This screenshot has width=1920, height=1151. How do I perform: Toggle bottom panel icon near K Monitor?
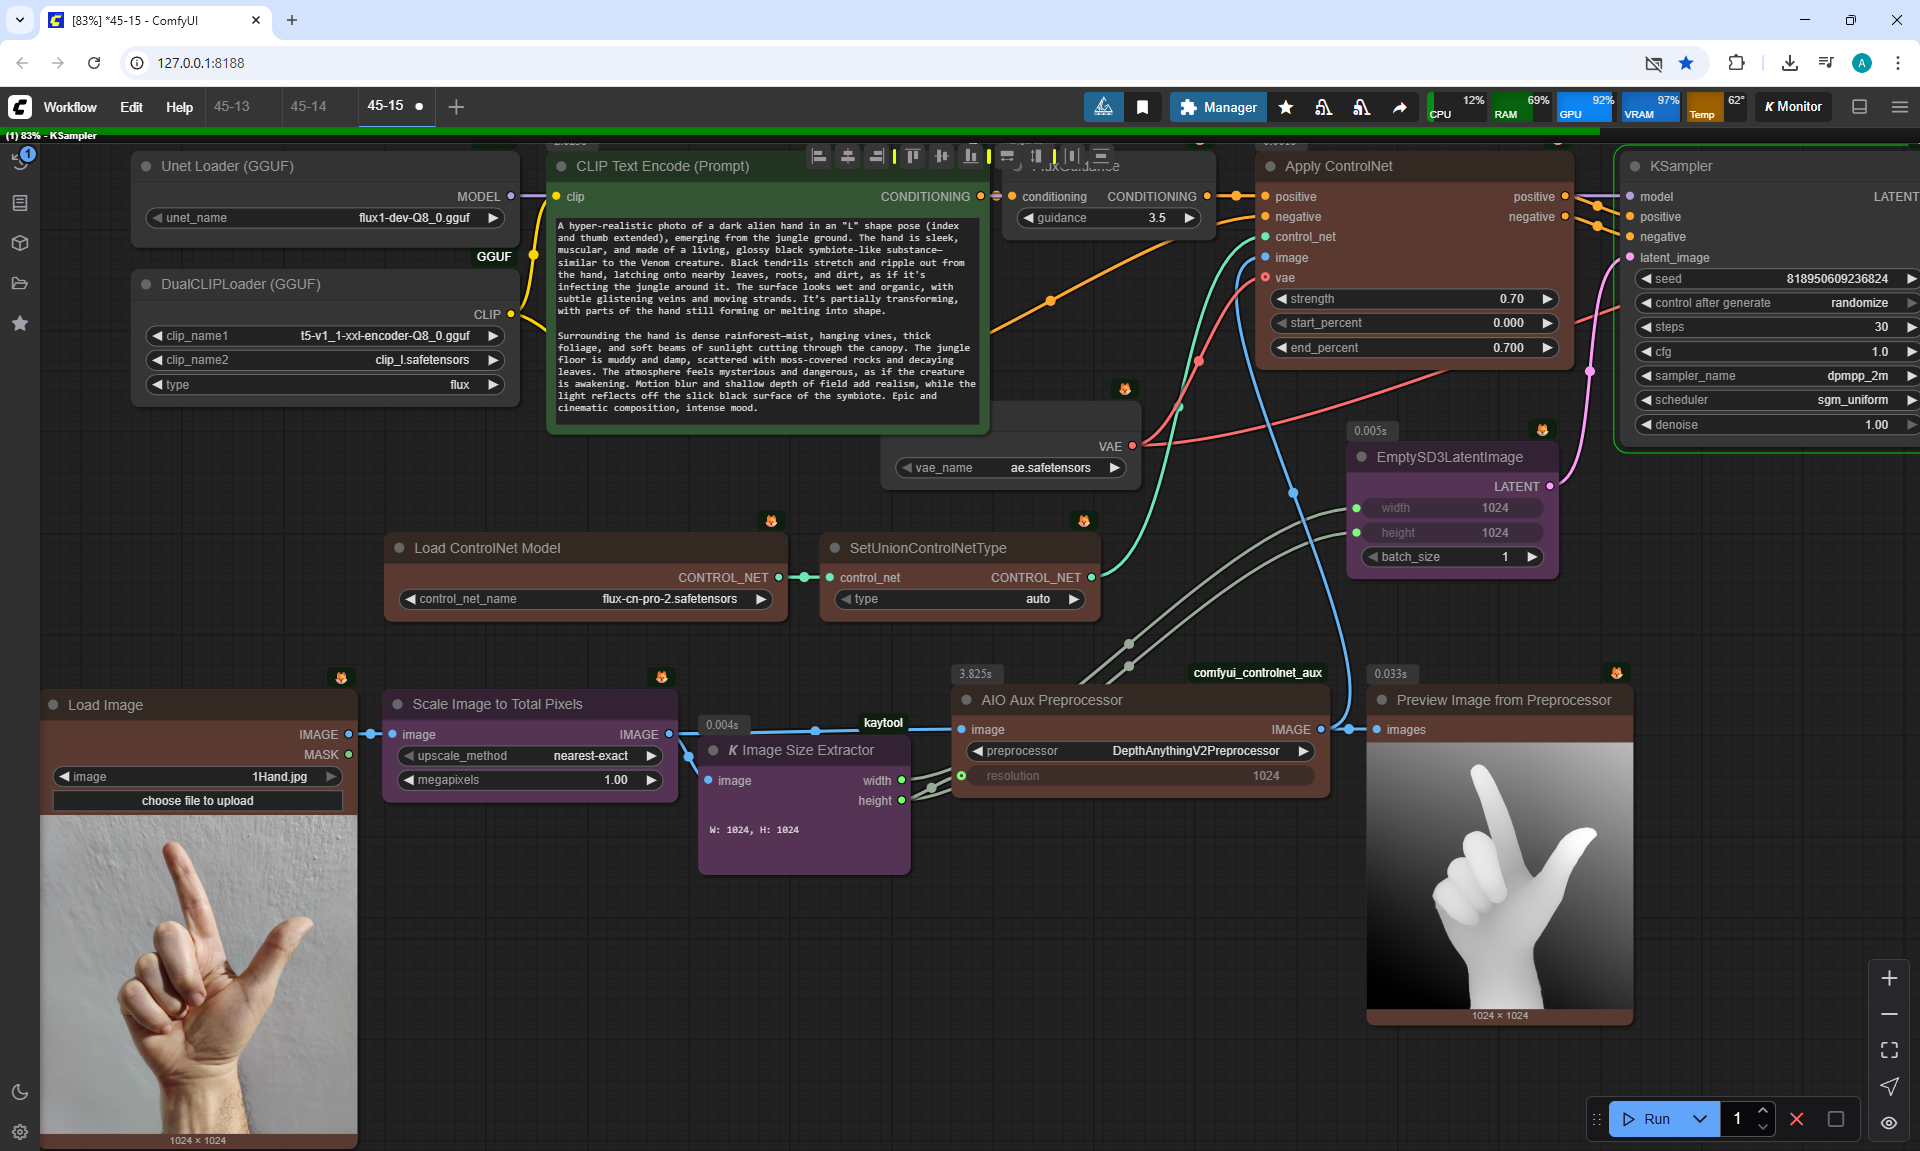point(1859,107)
